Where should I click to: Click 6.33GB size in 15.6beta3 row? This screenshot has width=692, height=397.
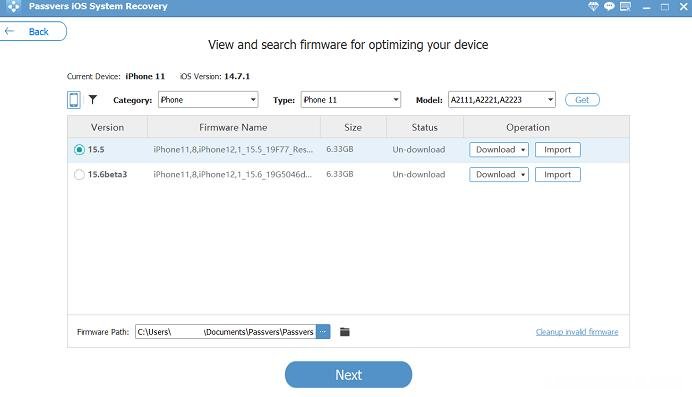(x=340, y=174)
